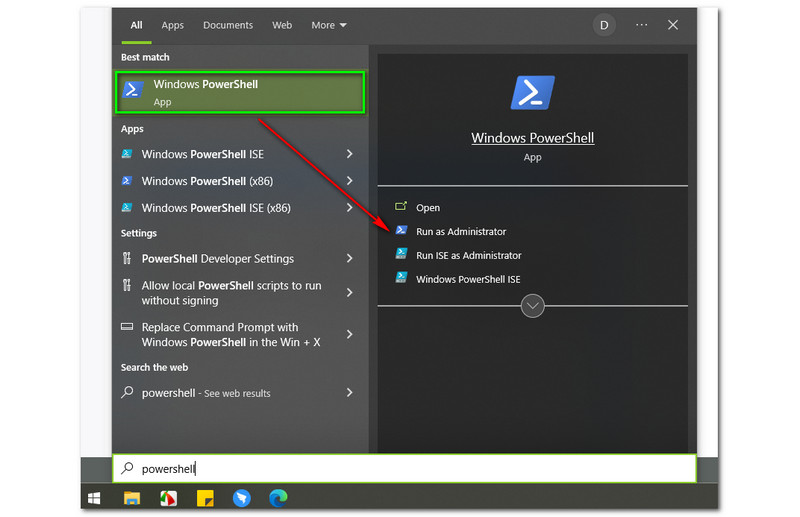The width and height of the screenshot is (800, 517).
Task: Click the large Windows PowerShell logo icon
Action: (x=532, y=92)
